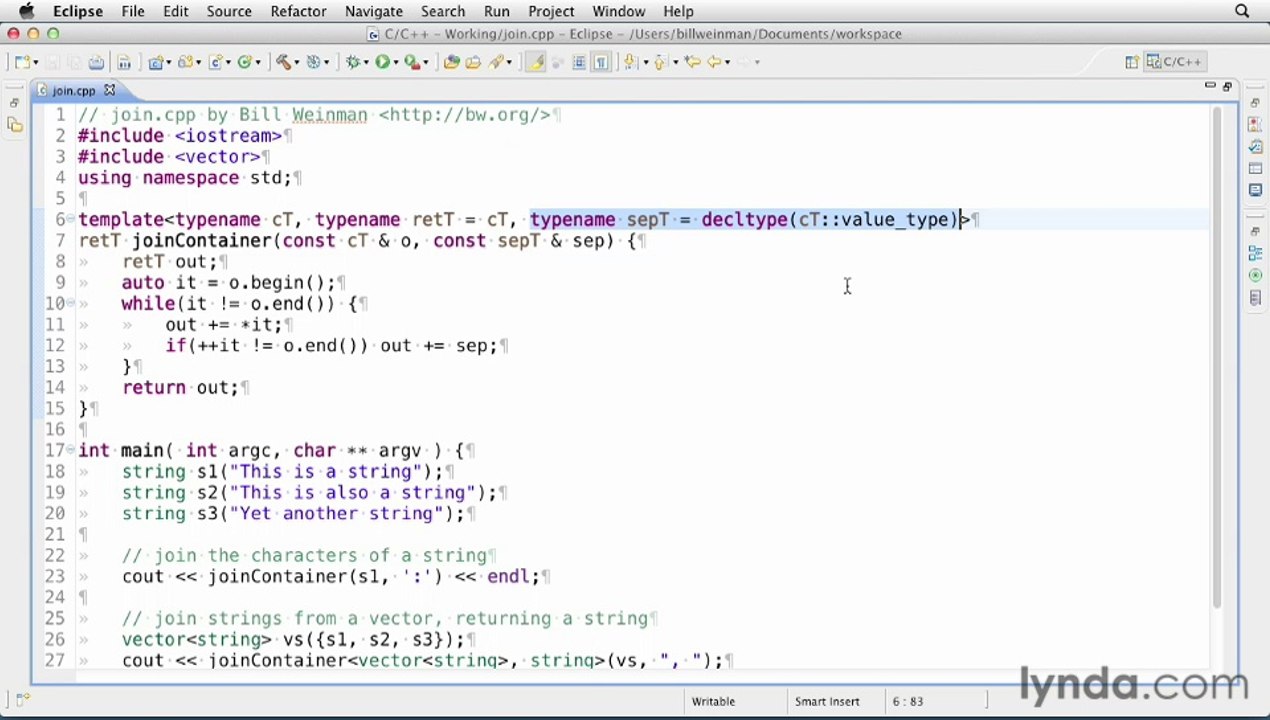Open the Outline view from right trim

pyautogui.click(x=1254, y=254)
